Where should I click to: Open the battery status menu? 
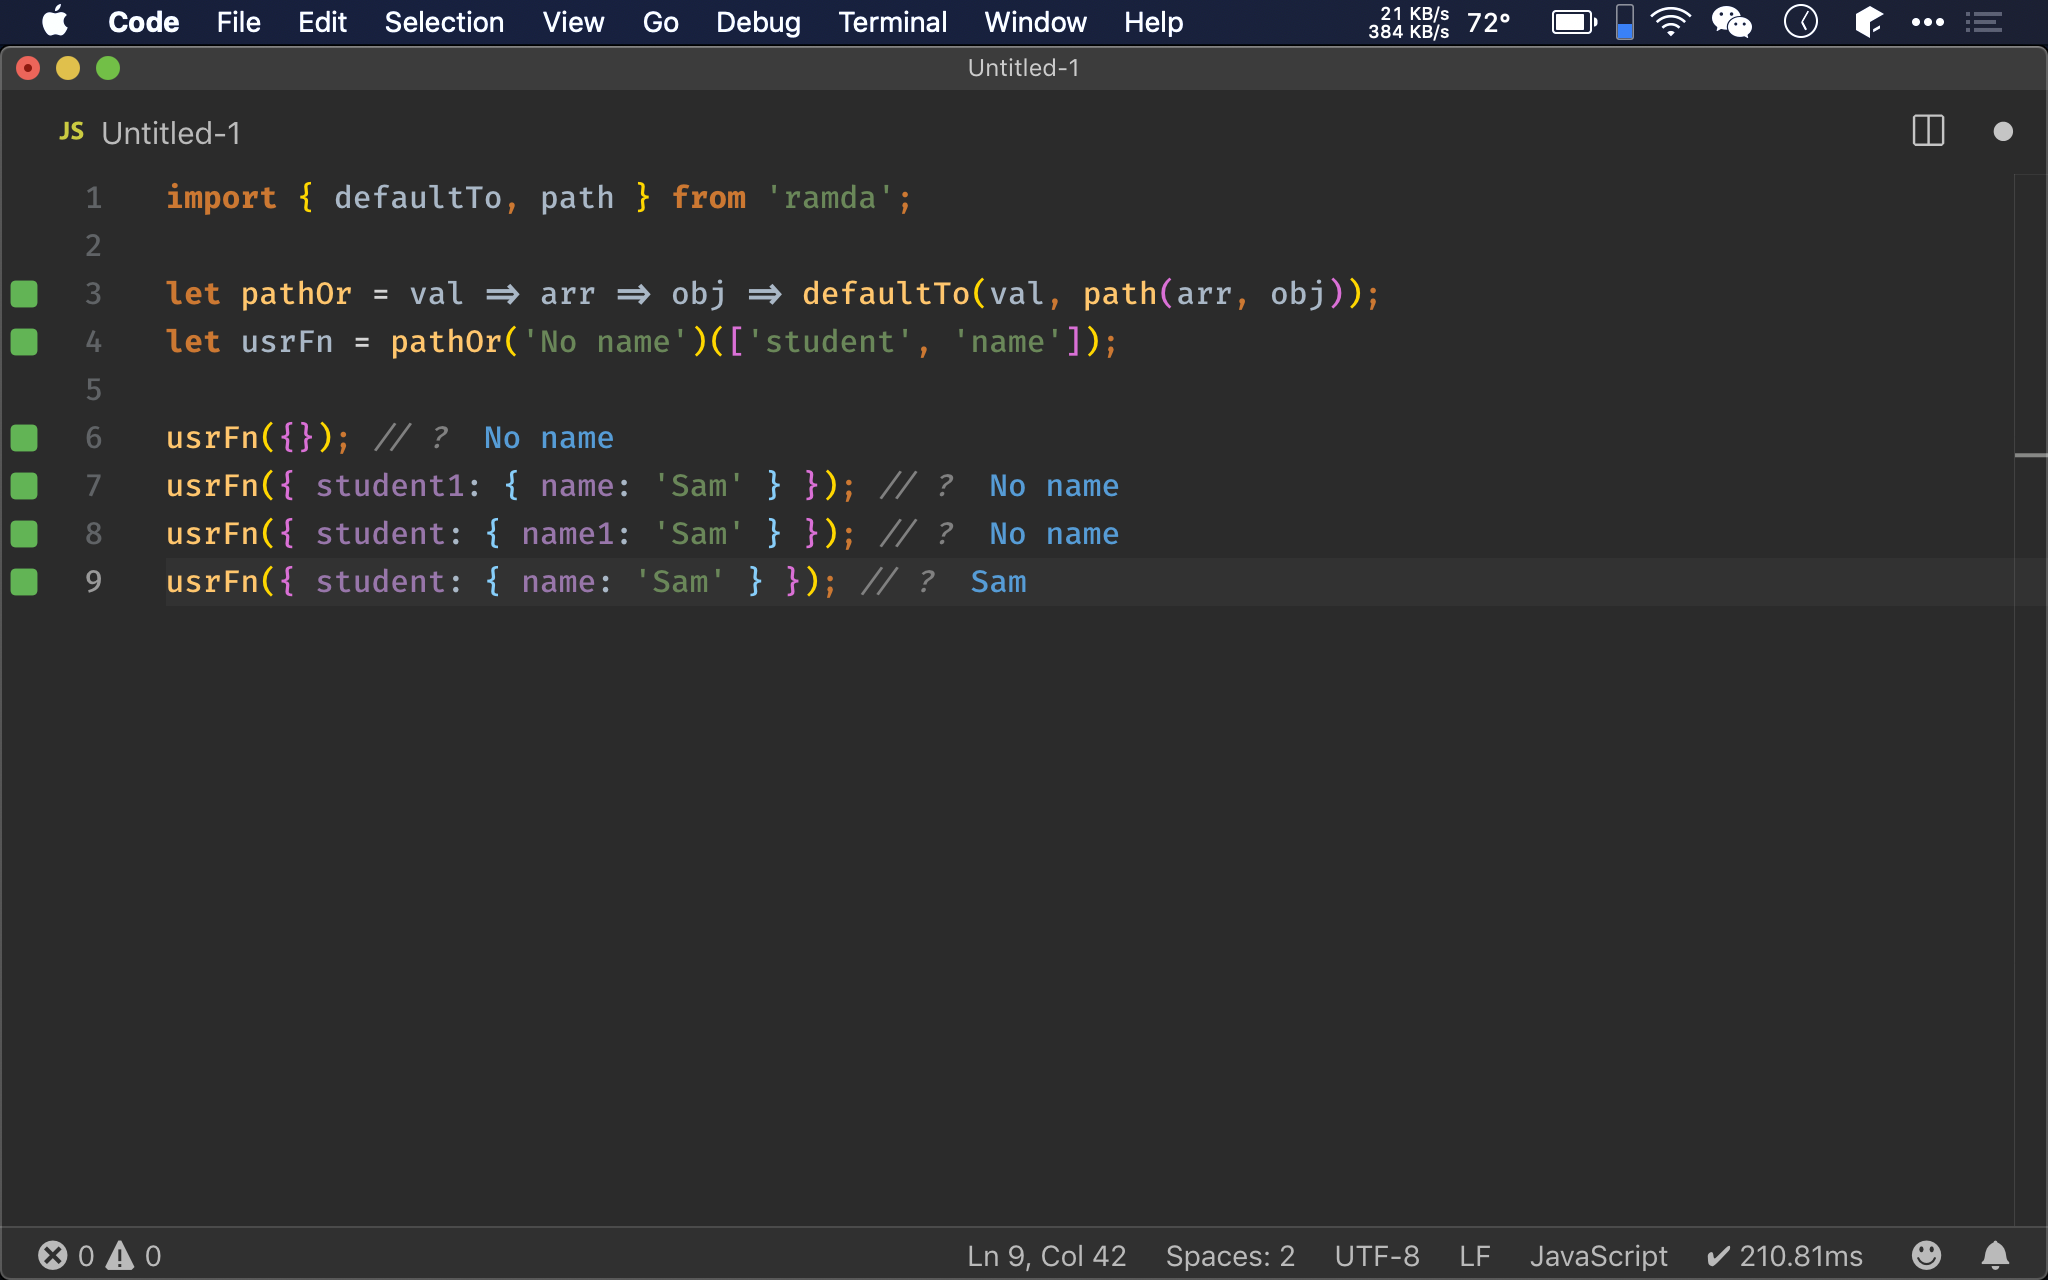(x=1574, y=22)
